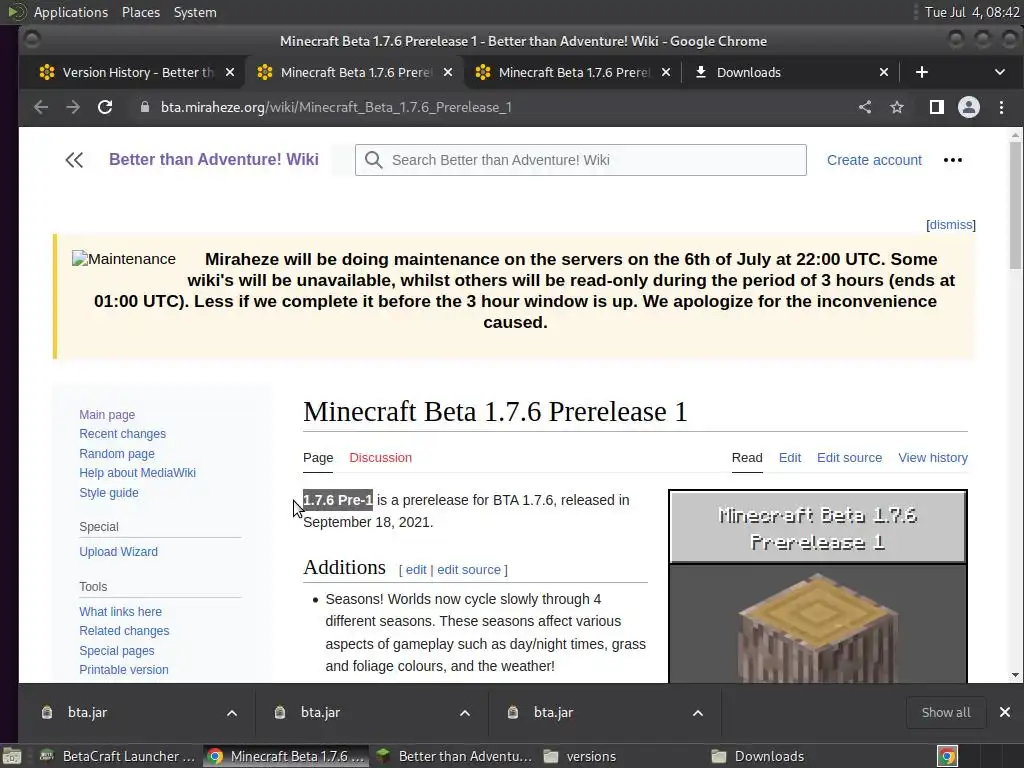Select the Page tab of the article
The width and height of the screenshot is (1024, 768).
(x=318, y=458)
